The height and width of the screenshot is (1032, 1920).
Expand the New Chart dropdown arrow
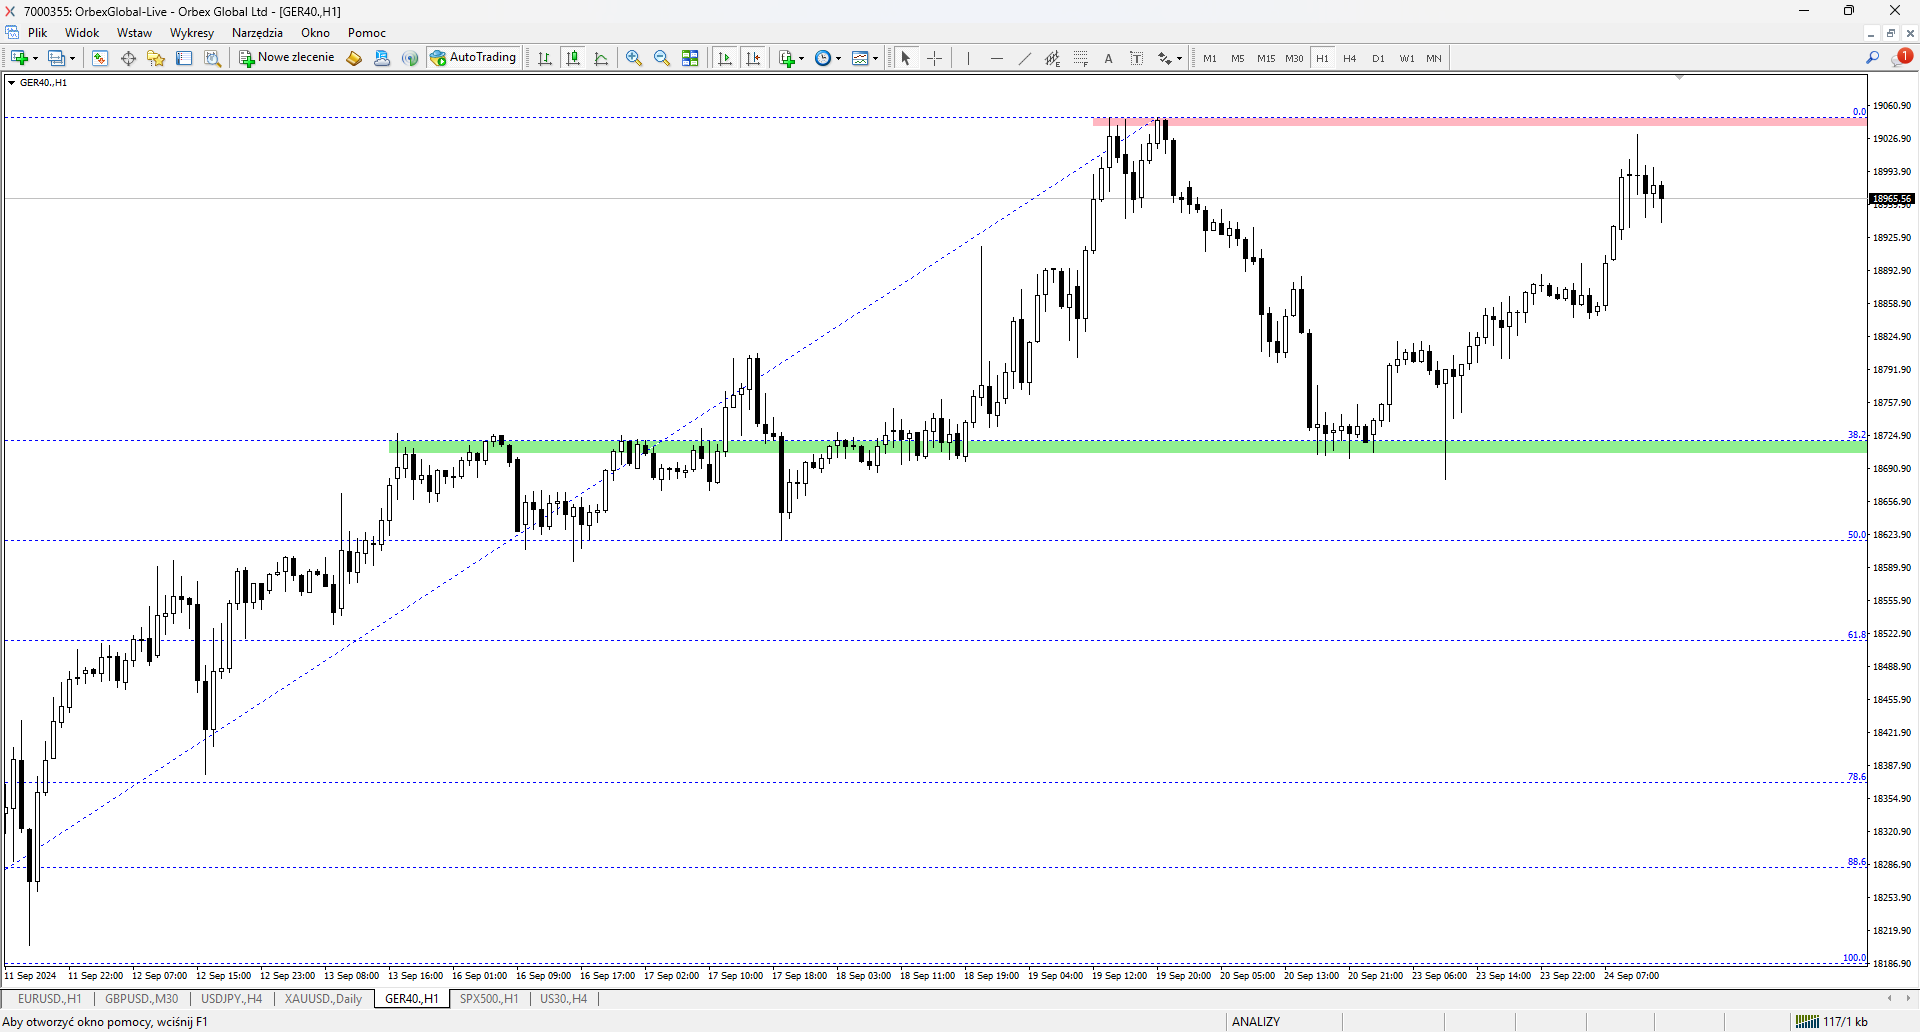[35, 58]
